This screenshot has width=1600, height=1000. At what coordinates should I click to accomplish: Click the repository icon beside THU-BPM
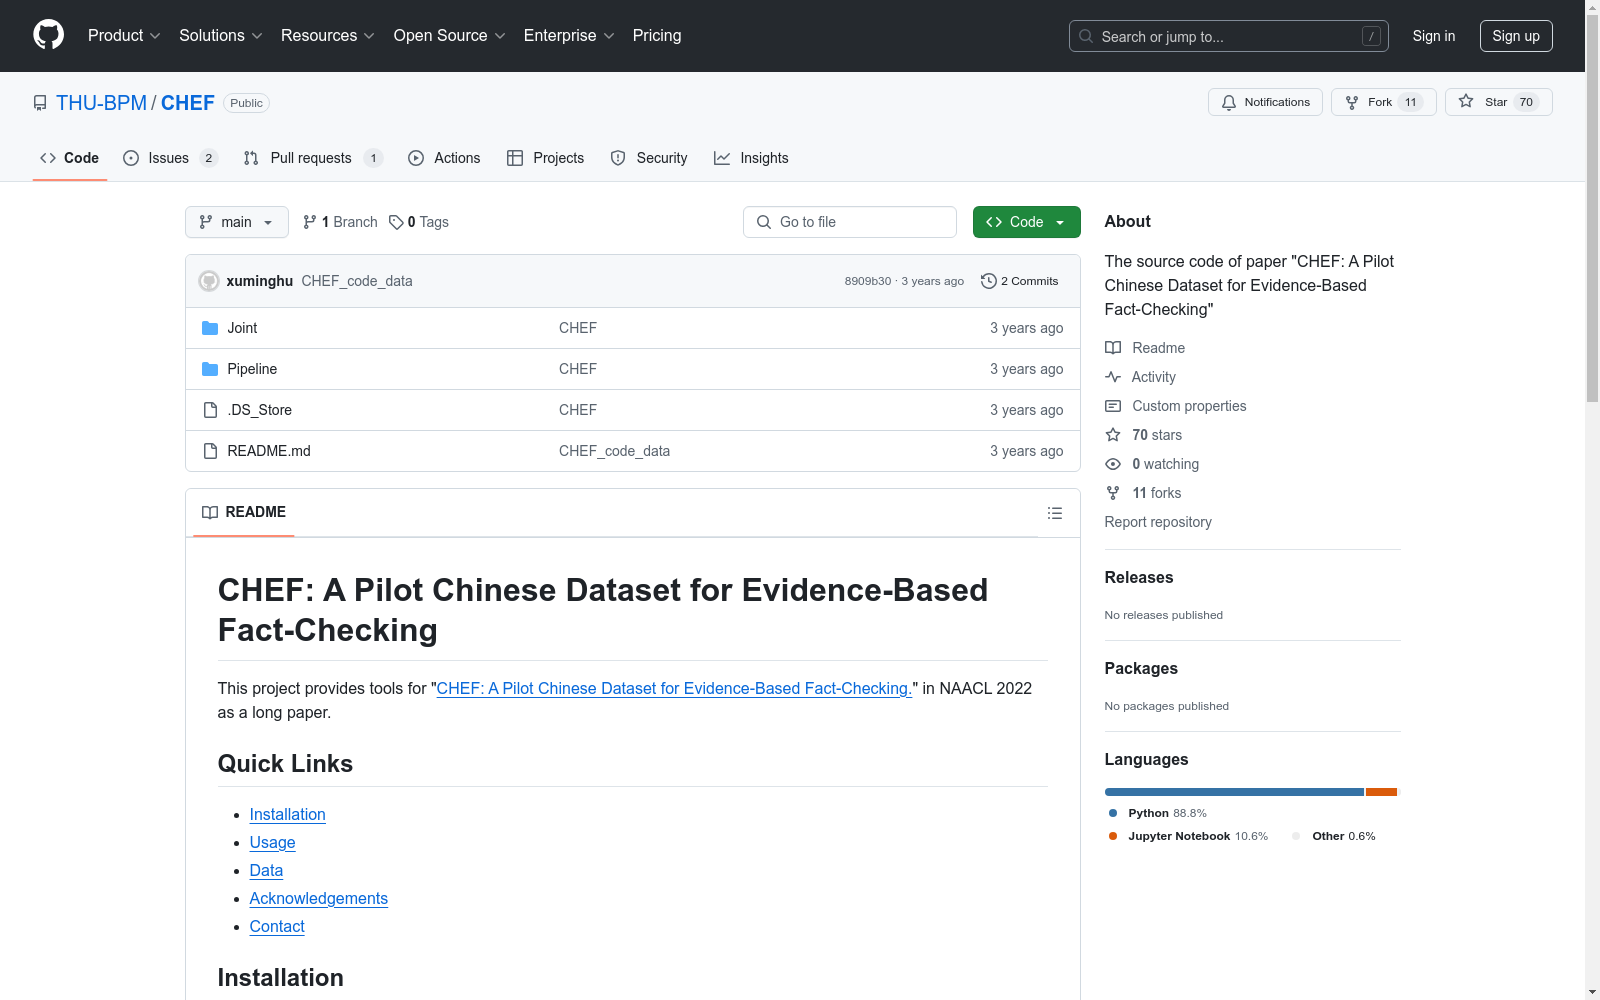click(40, 103)
